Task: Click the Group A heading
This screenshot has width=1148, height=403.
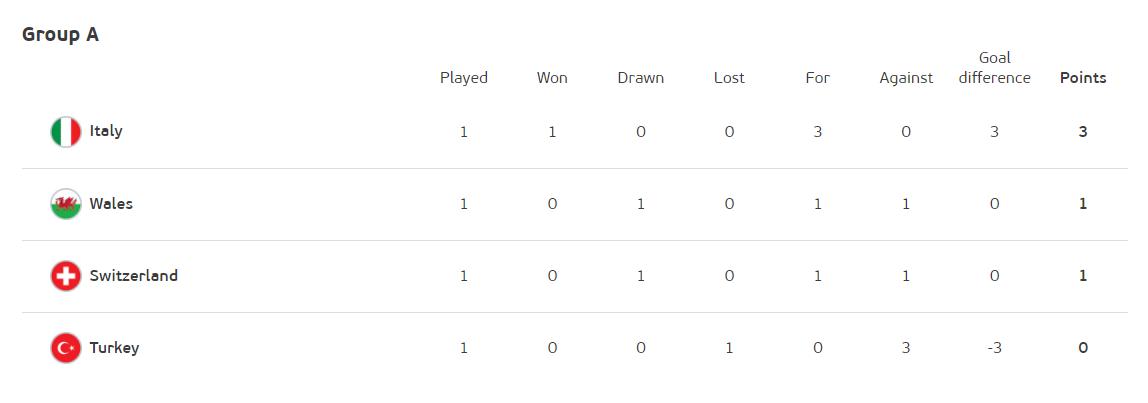Action: 61,34
